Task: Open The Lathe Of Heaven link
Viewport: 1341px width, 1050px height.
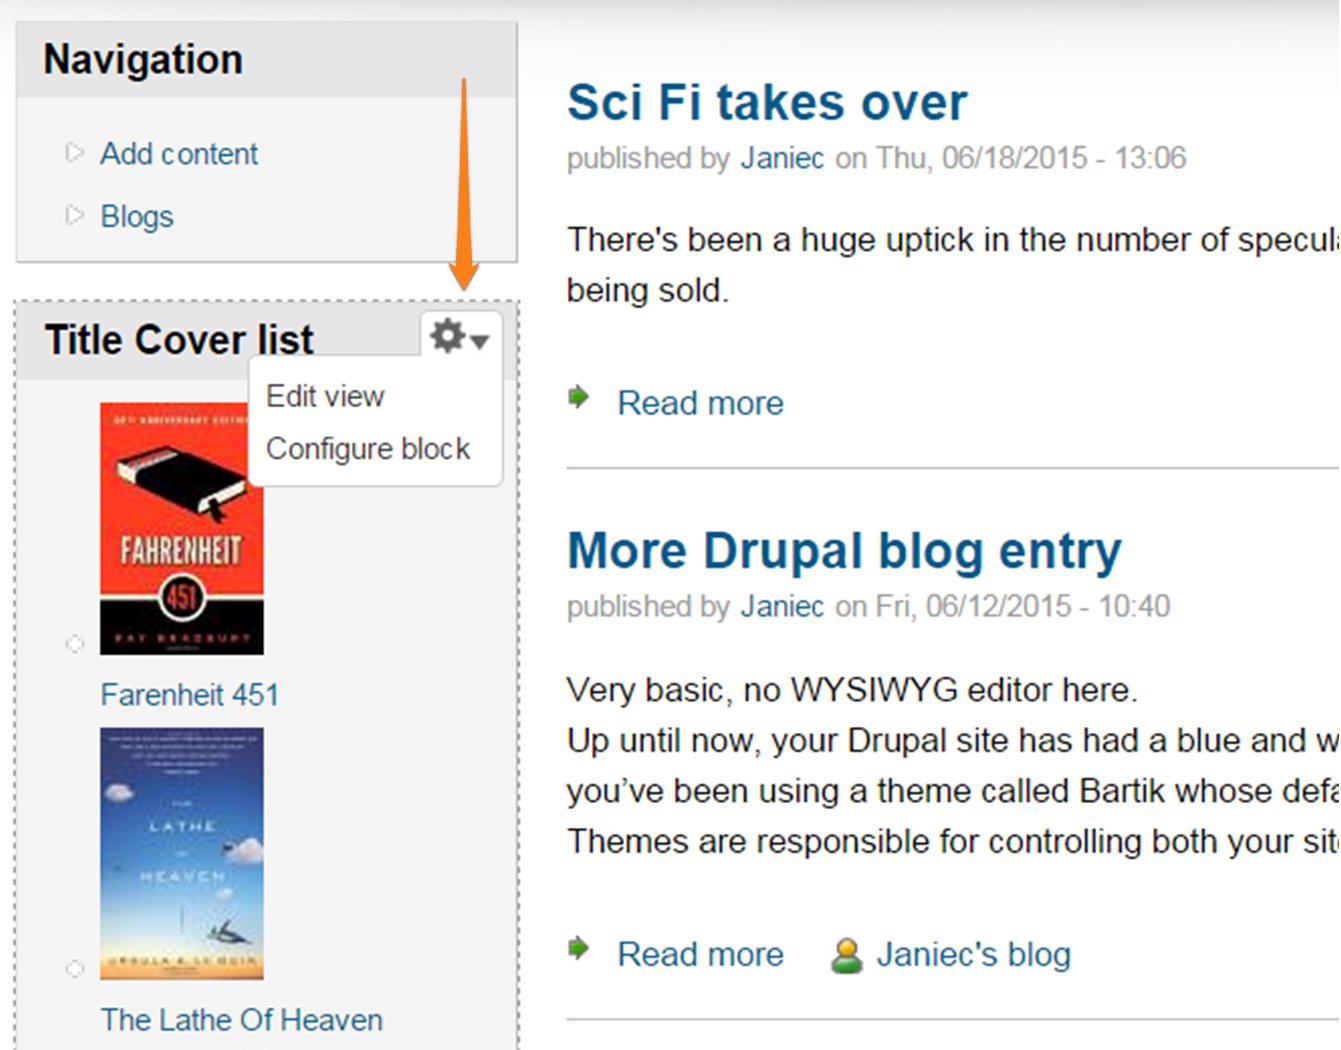Action: click(241, 1019)
